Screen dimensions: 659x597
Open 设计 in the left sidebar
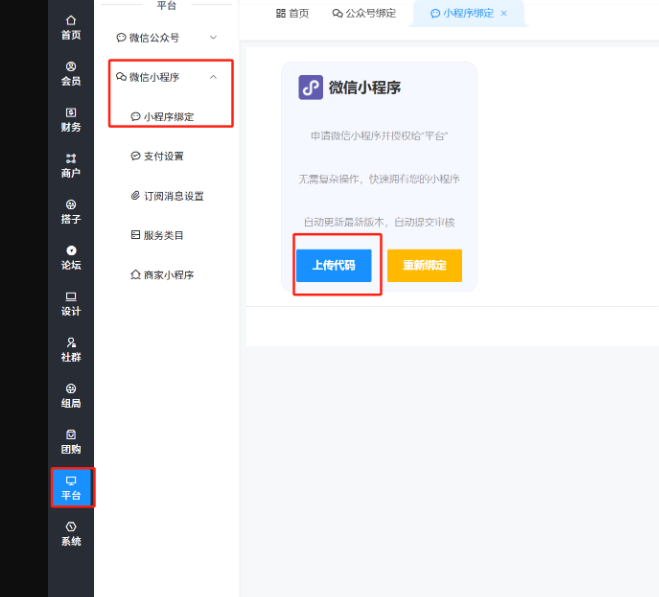pos(70,303)
